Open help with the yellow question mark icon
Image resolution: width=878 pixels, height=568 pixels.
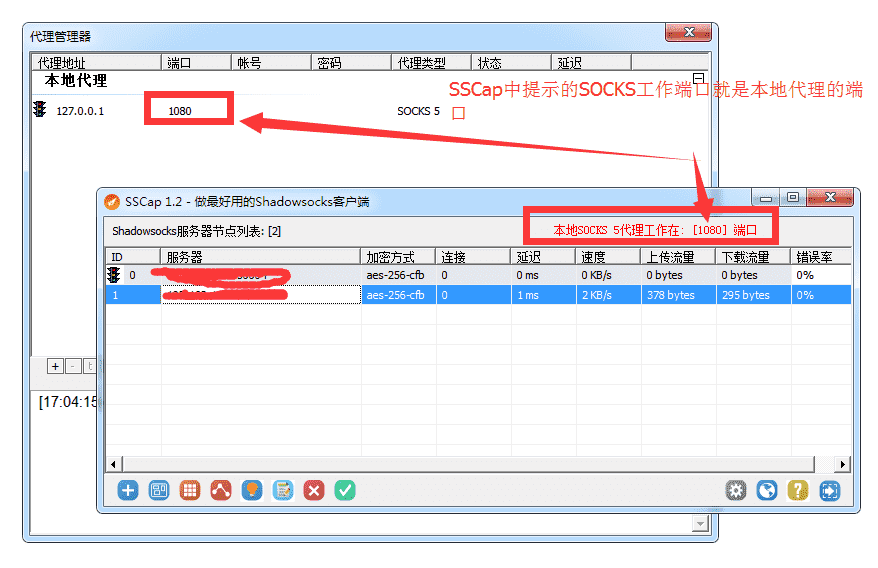798,490
